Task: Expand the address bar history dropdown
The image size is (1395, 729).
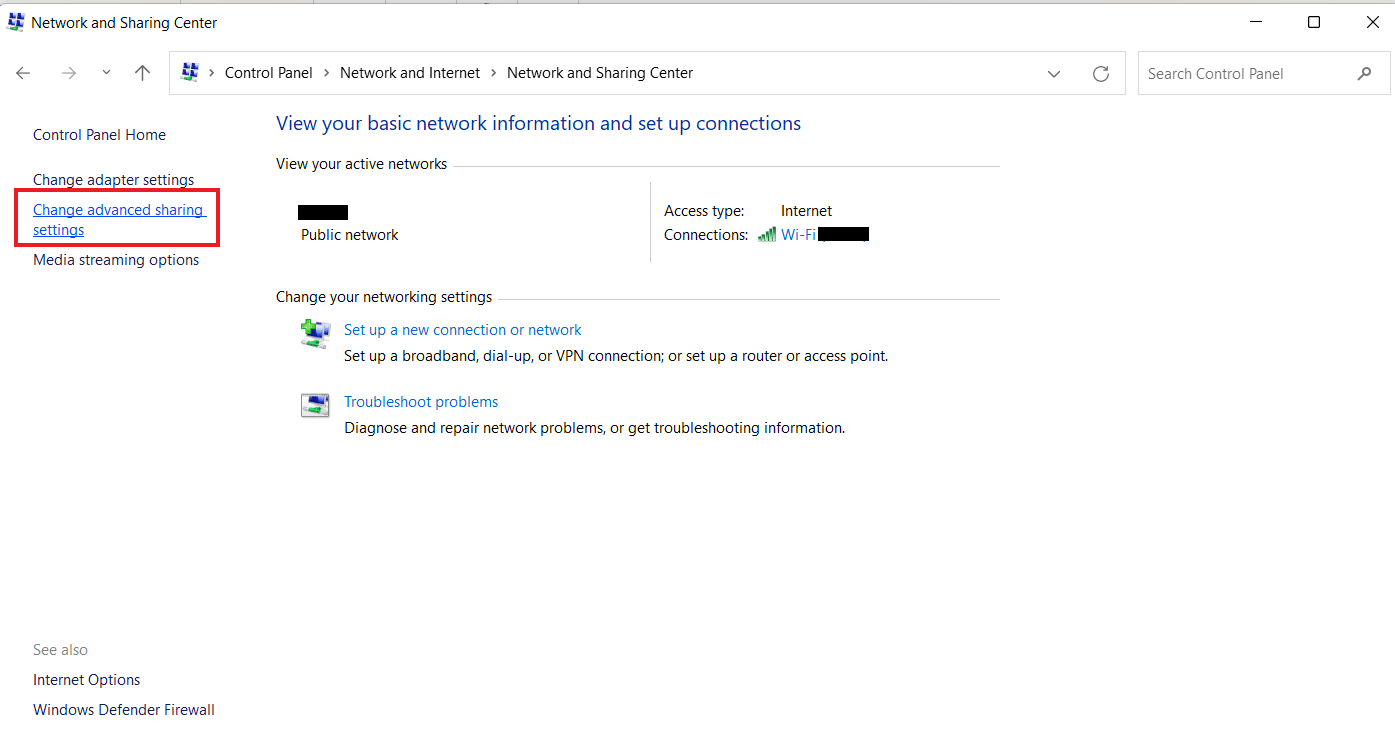Action: point(1054,73)
